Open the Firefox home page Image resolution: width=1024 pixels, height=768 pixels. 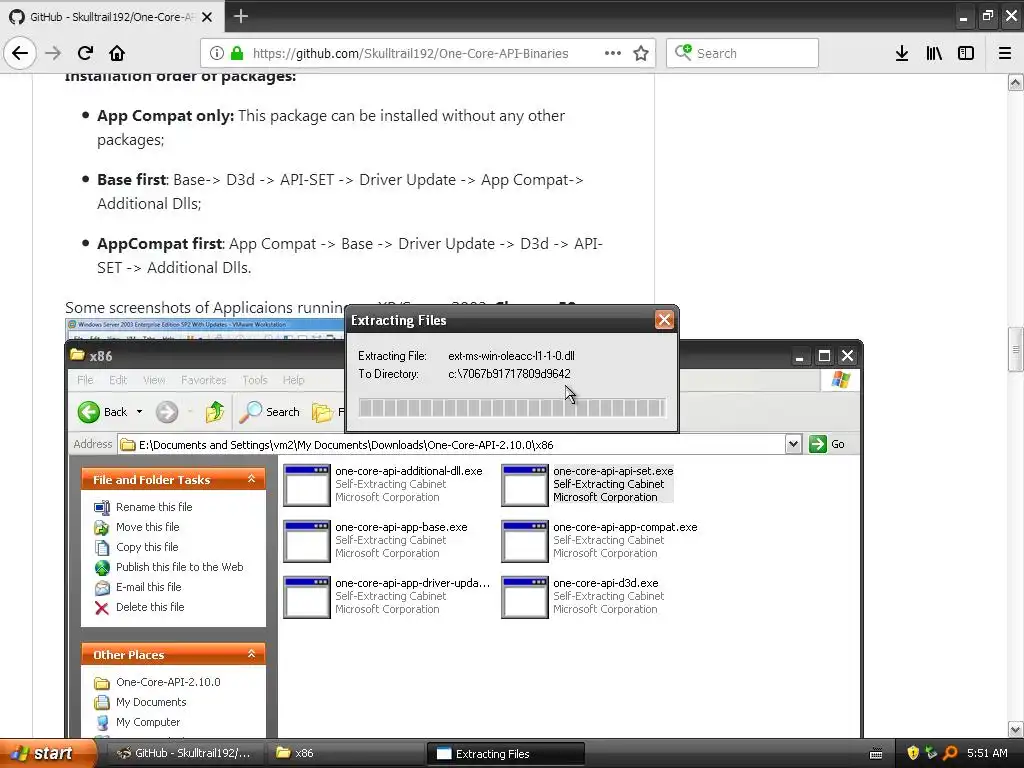(117, 53)
